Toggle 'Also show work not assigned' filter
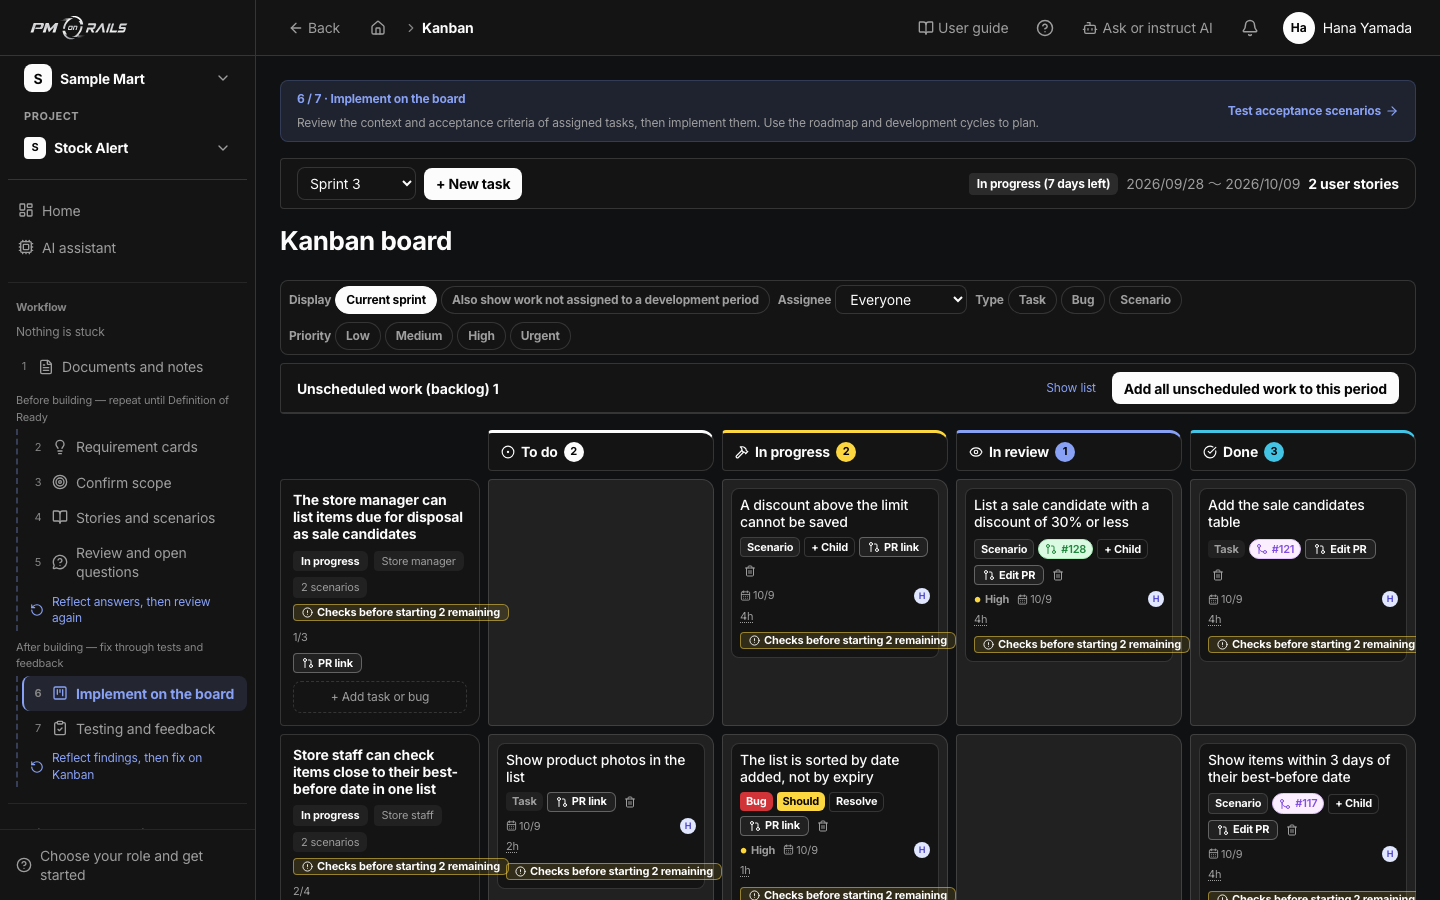 (605, 300)
